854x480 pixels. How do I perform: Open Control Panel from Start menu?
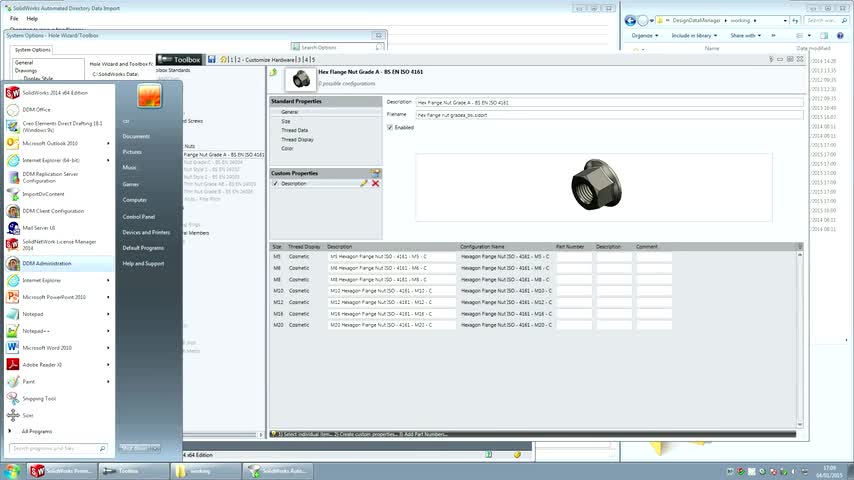point(139,216)
